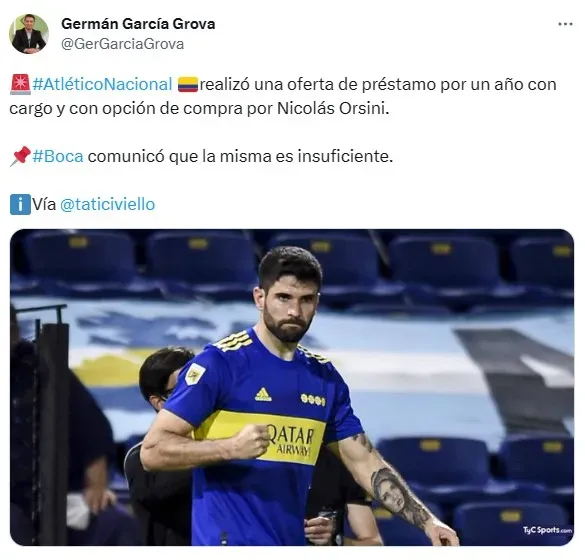Click the sleeve badge on the jersey
This screenshot has width=585, height=560.
pyautogui.click(x=195, y=374)
